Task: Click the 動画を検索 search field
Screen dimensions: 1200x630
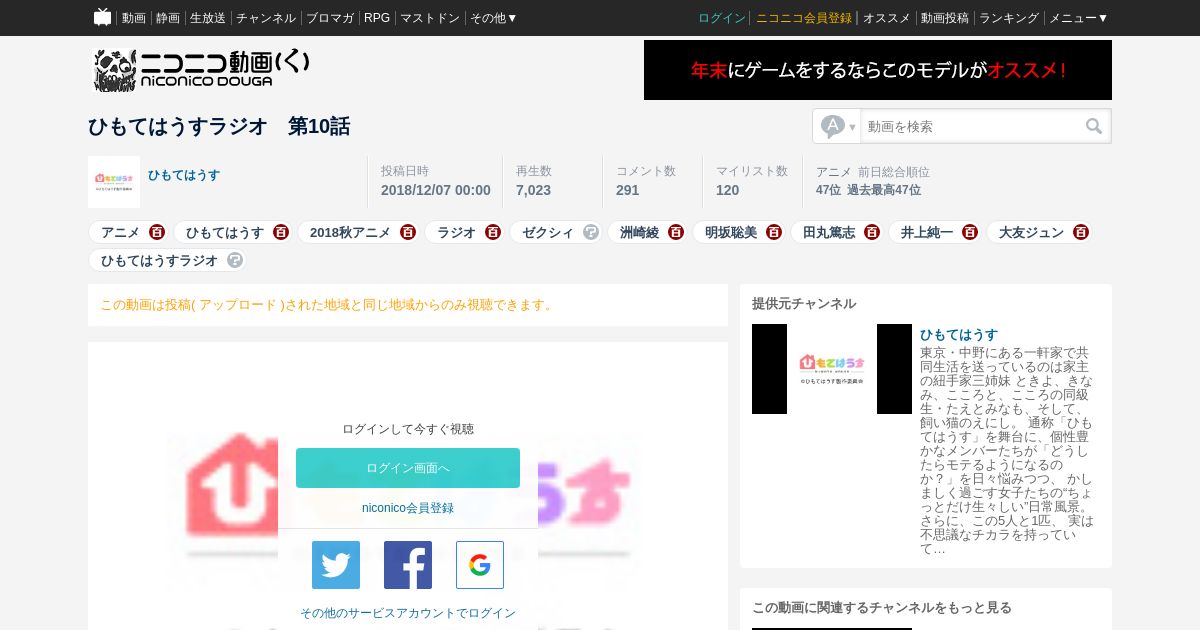Action: [971, 126]
